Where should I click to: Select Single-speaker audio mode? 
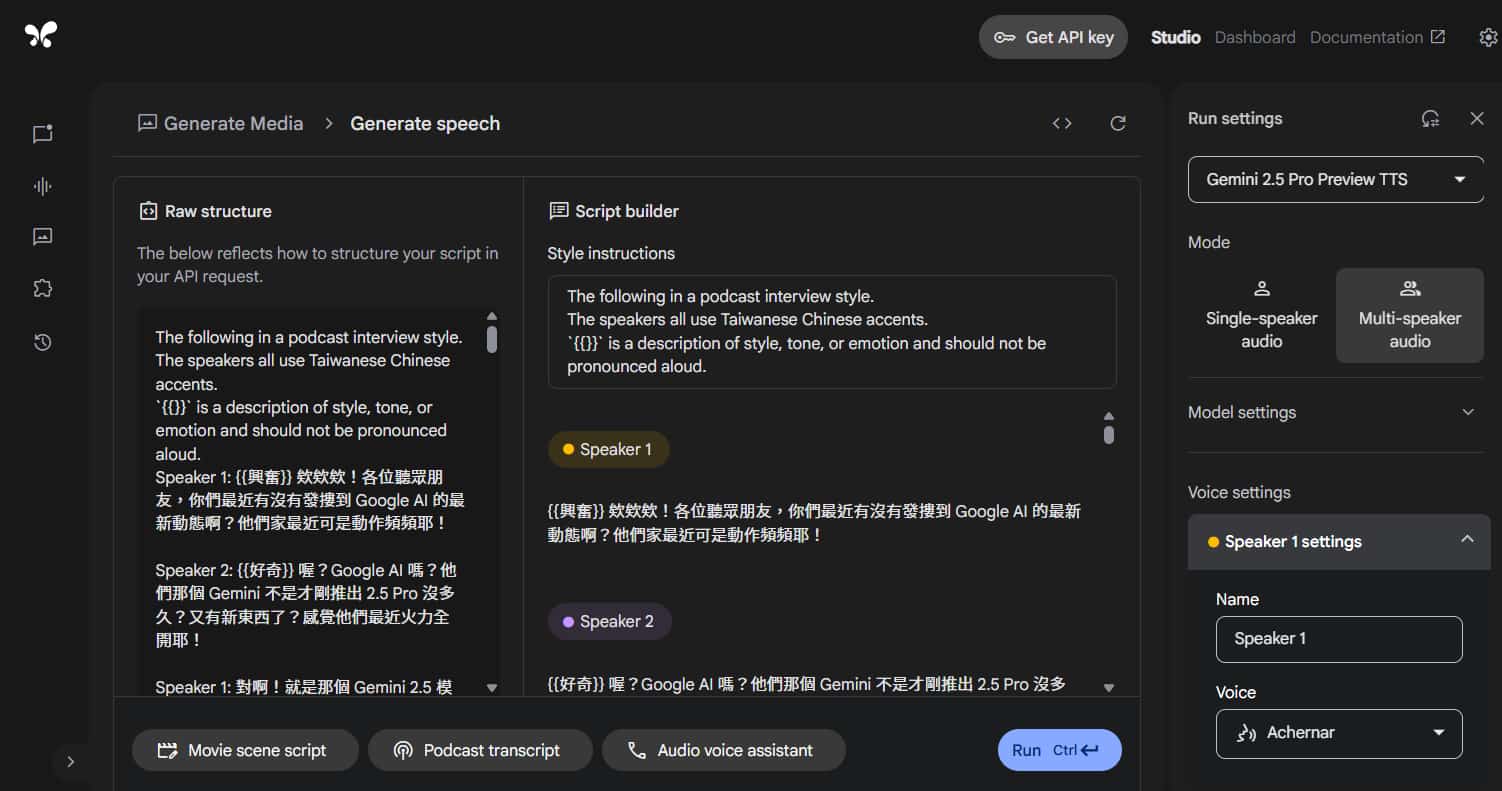1261,315
